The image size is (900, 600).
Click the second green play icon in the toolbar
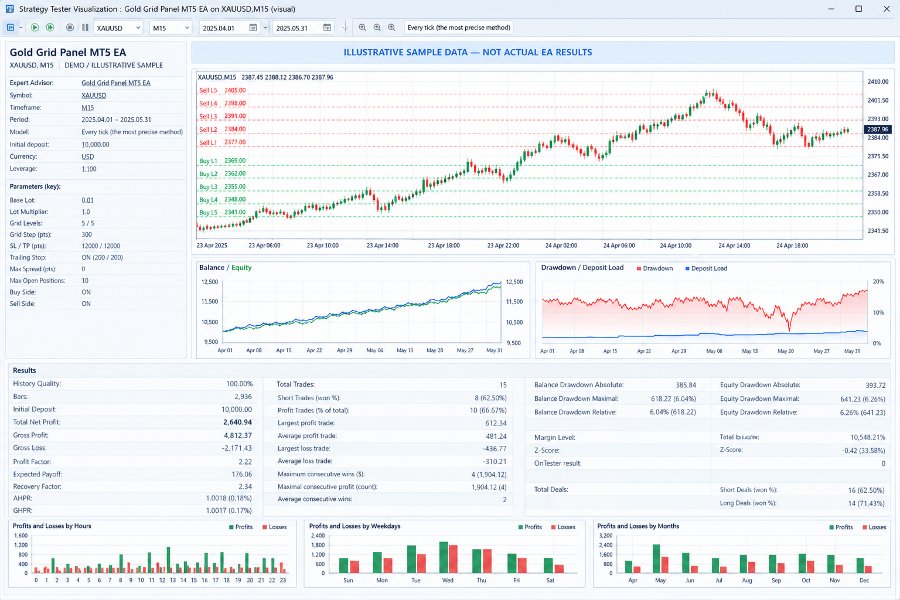click(x=50, y=28)
